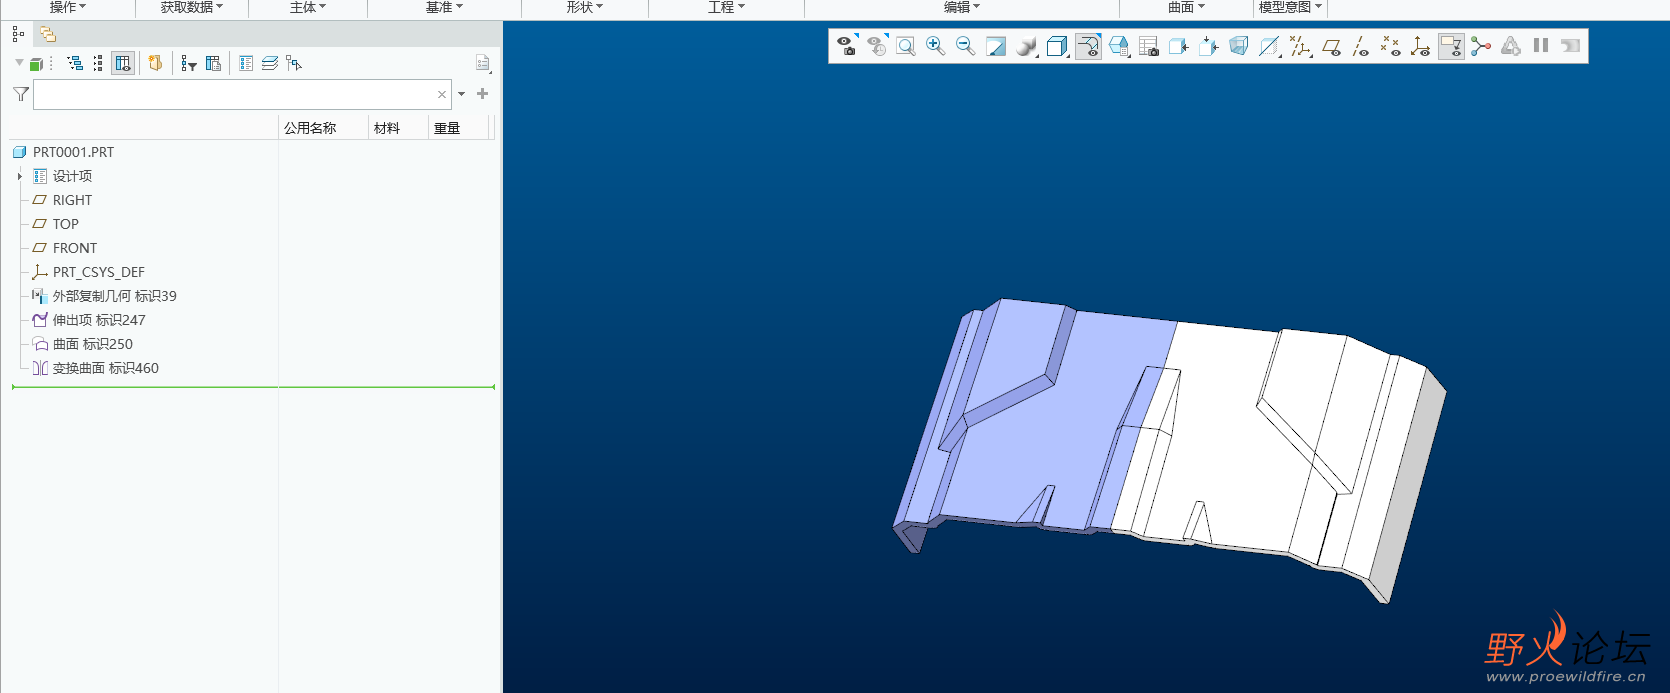Screen dimensions: 1670x693
Task: Select the FRONT datum plane
Action: pos(75,248)
